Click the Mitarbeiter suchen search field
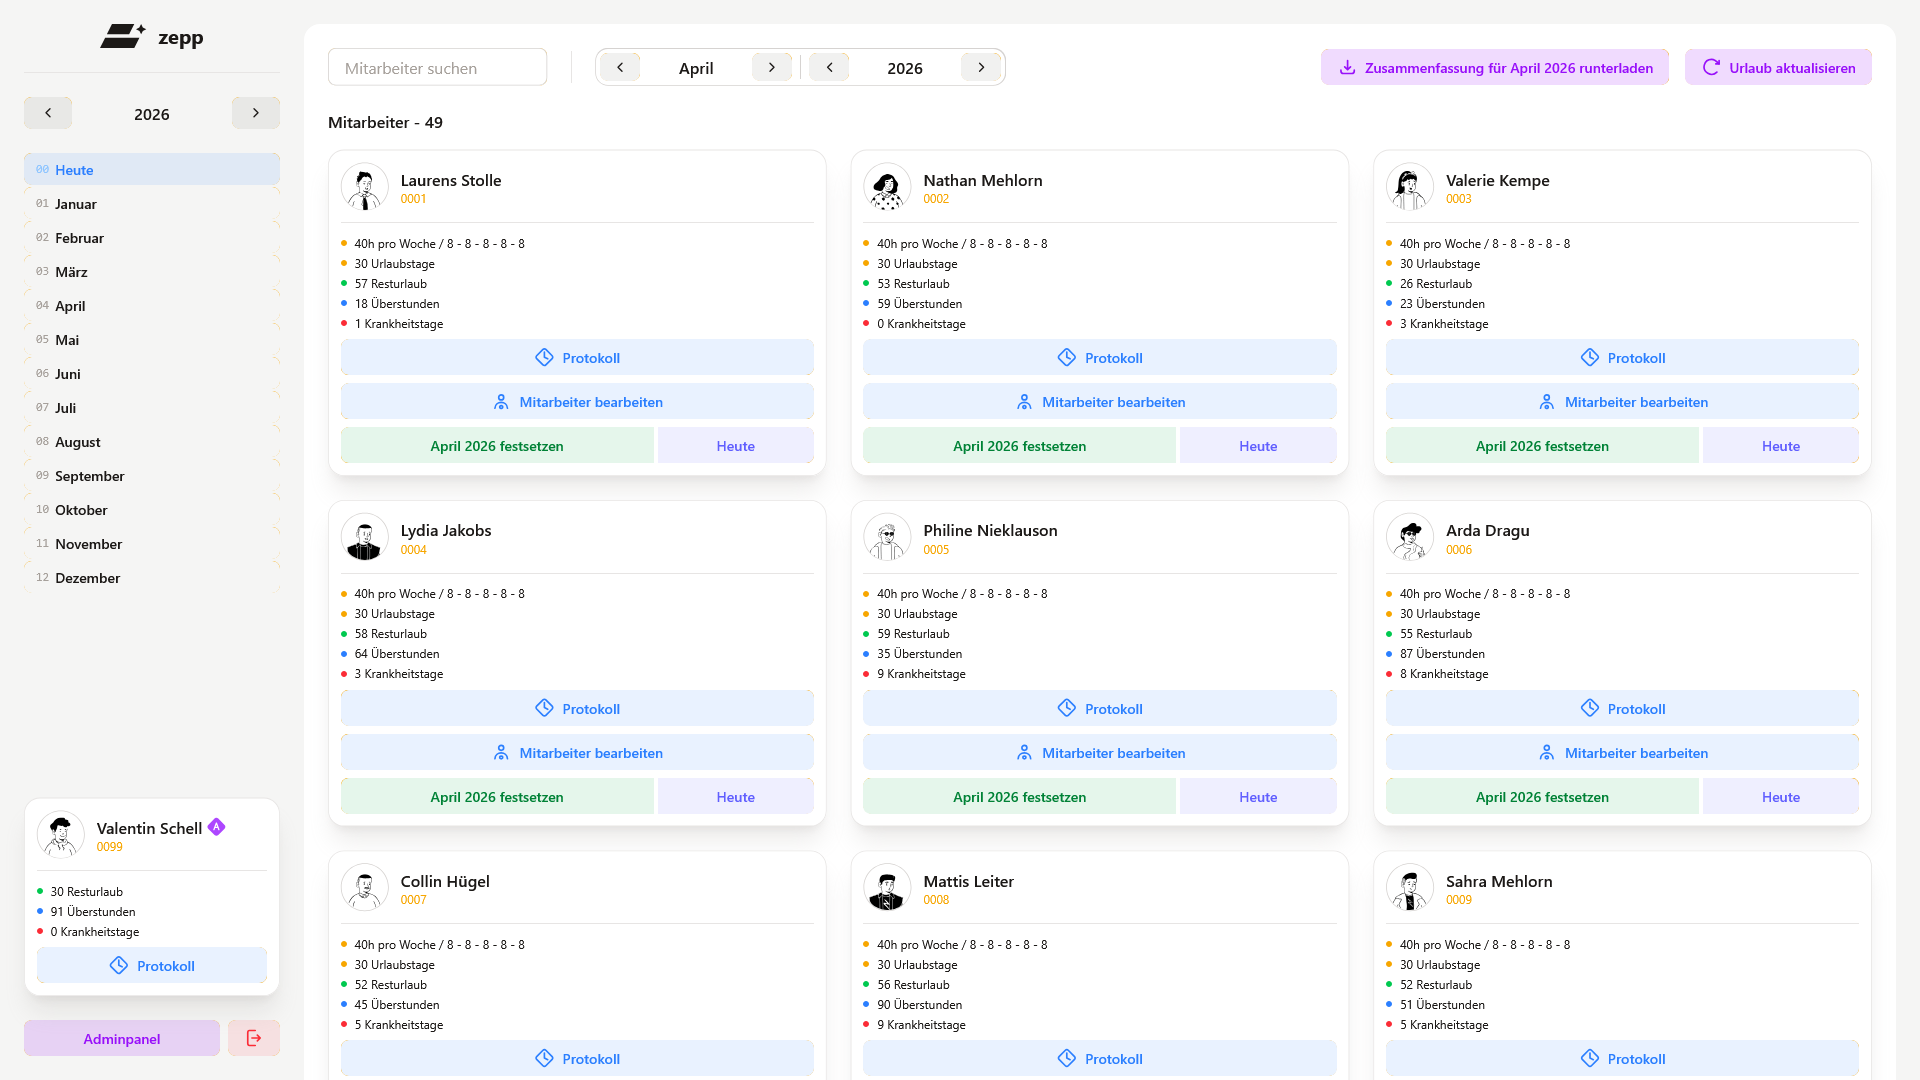 437,68
